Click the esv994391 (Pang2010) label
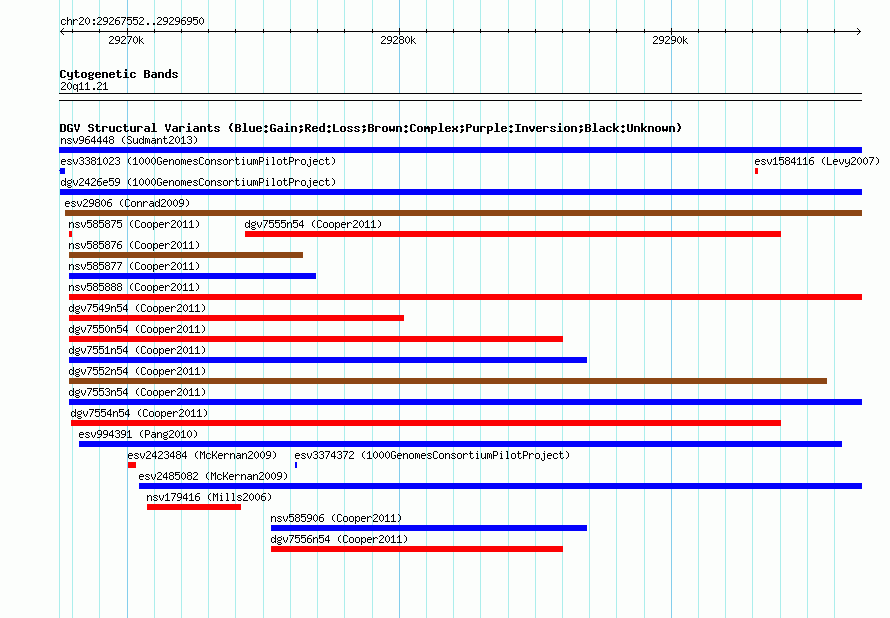Image resolution: width=890 pixels, height=618 pixels. tap(138, 434)
